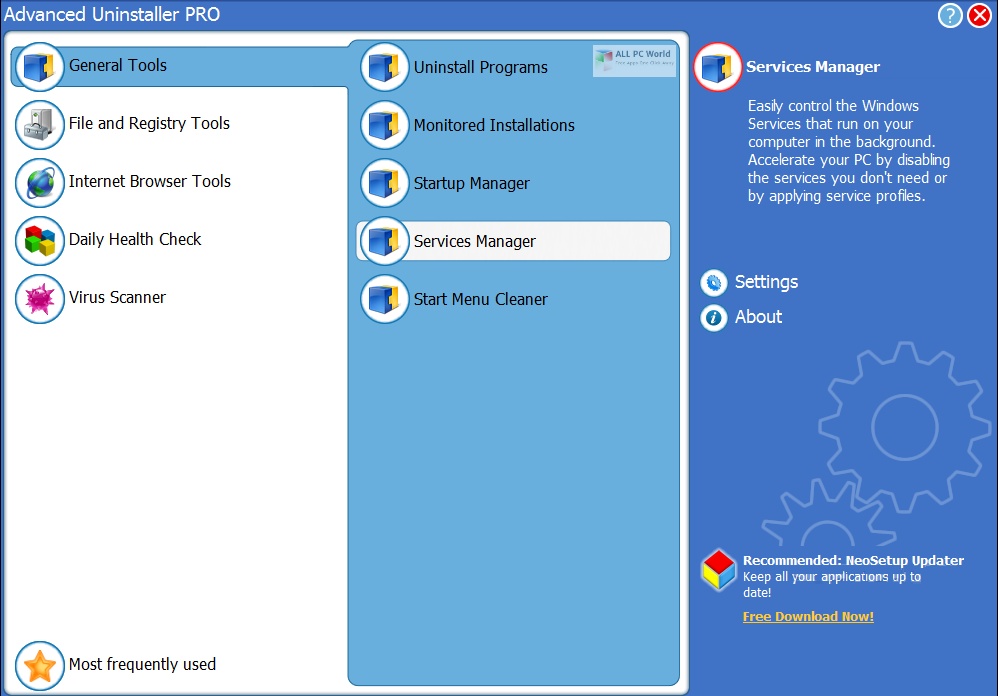
Task: Click the About info icon
Action: [x=713, y=317]
